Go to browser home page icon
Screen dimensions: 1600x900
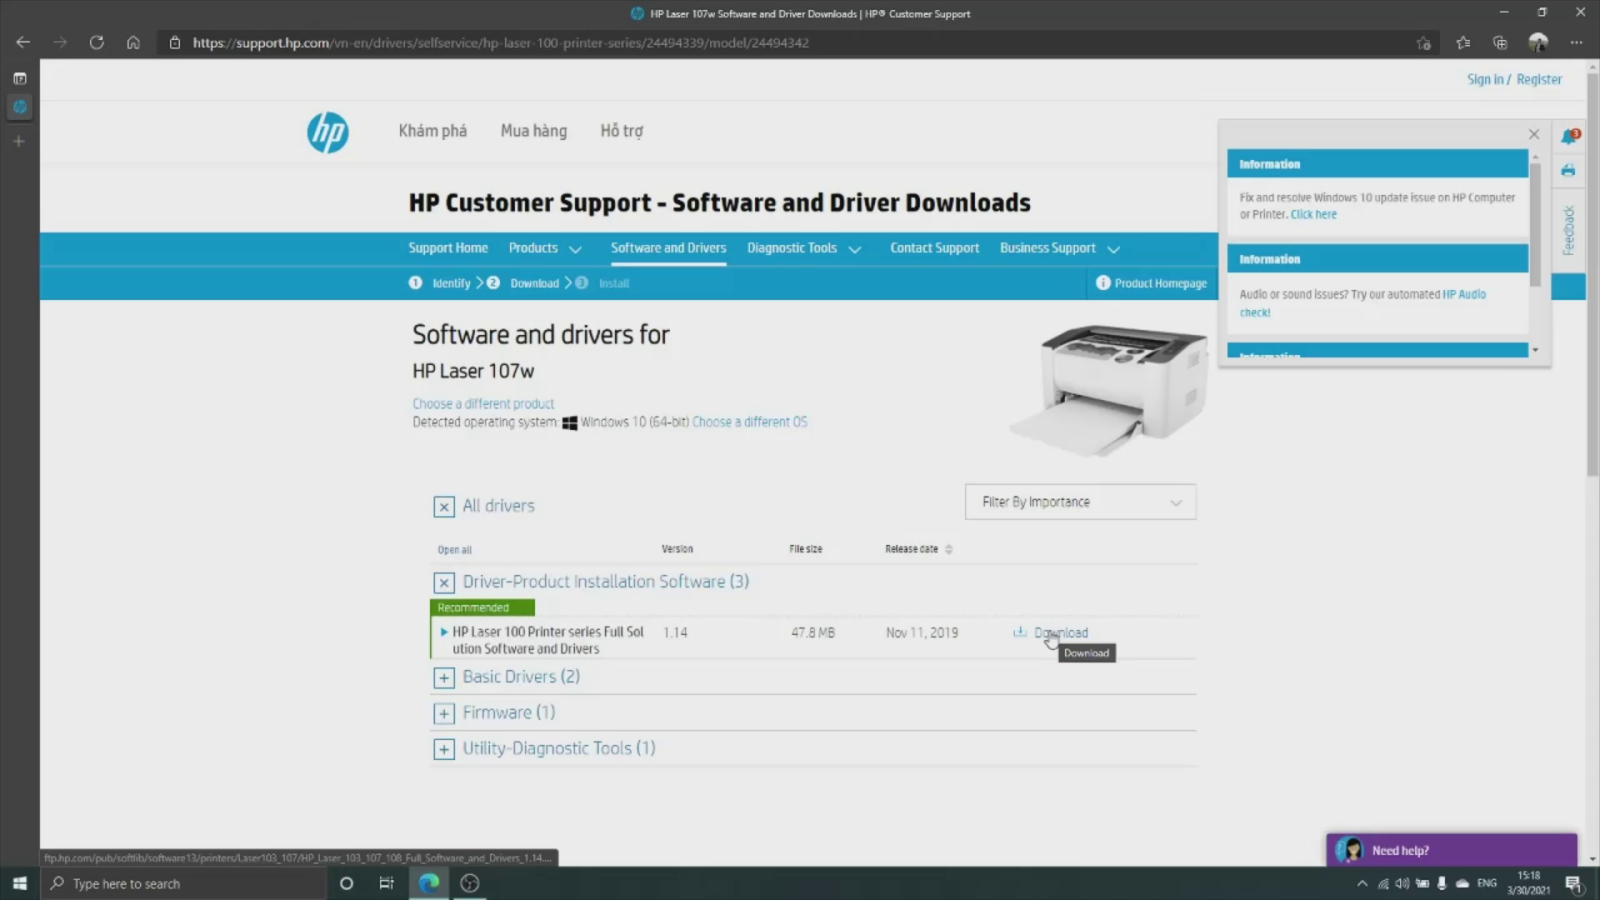tap(133, 43)
